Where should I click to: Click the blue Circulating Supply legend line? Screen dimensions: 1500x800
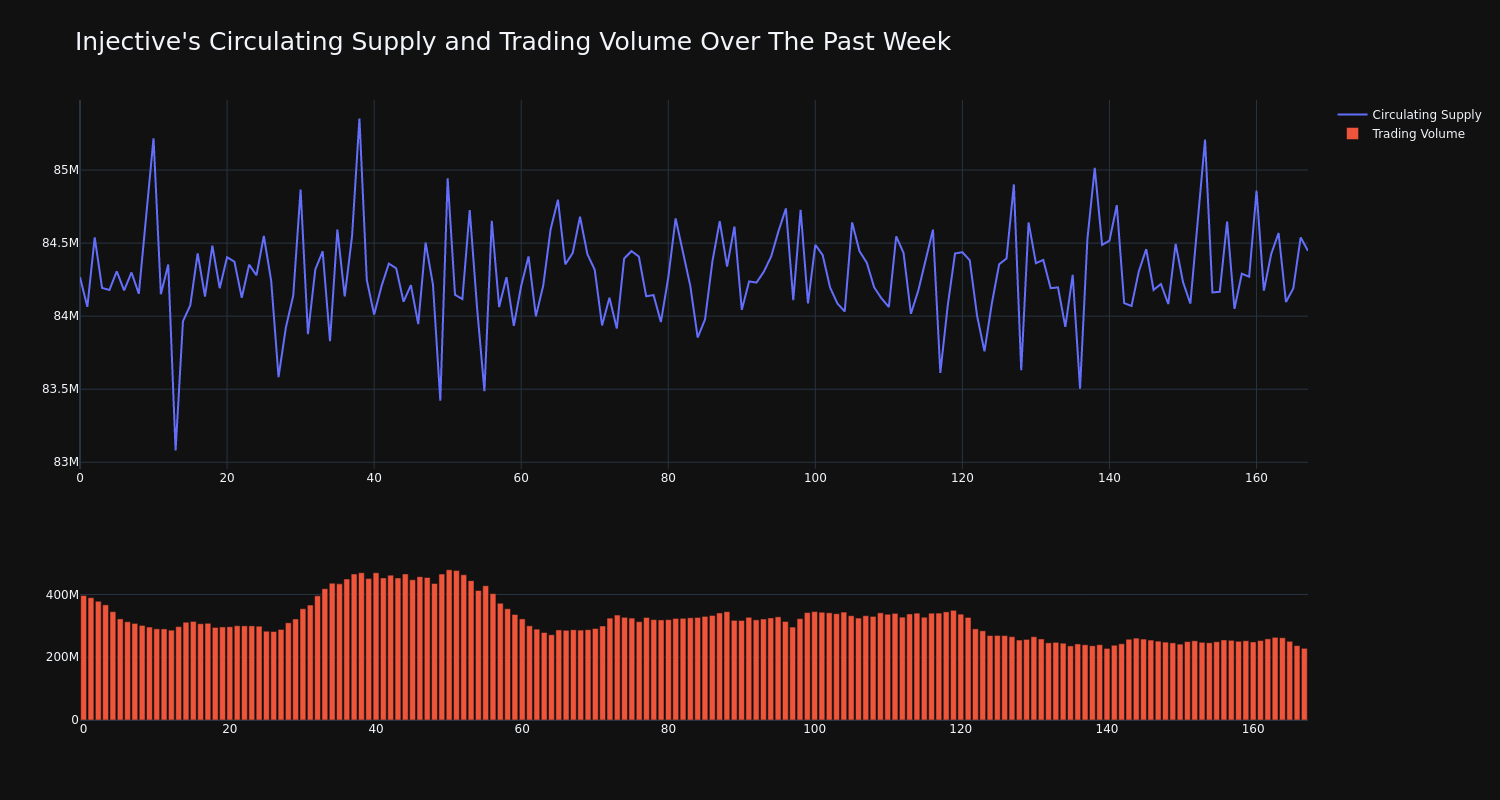pos(1352,115)
